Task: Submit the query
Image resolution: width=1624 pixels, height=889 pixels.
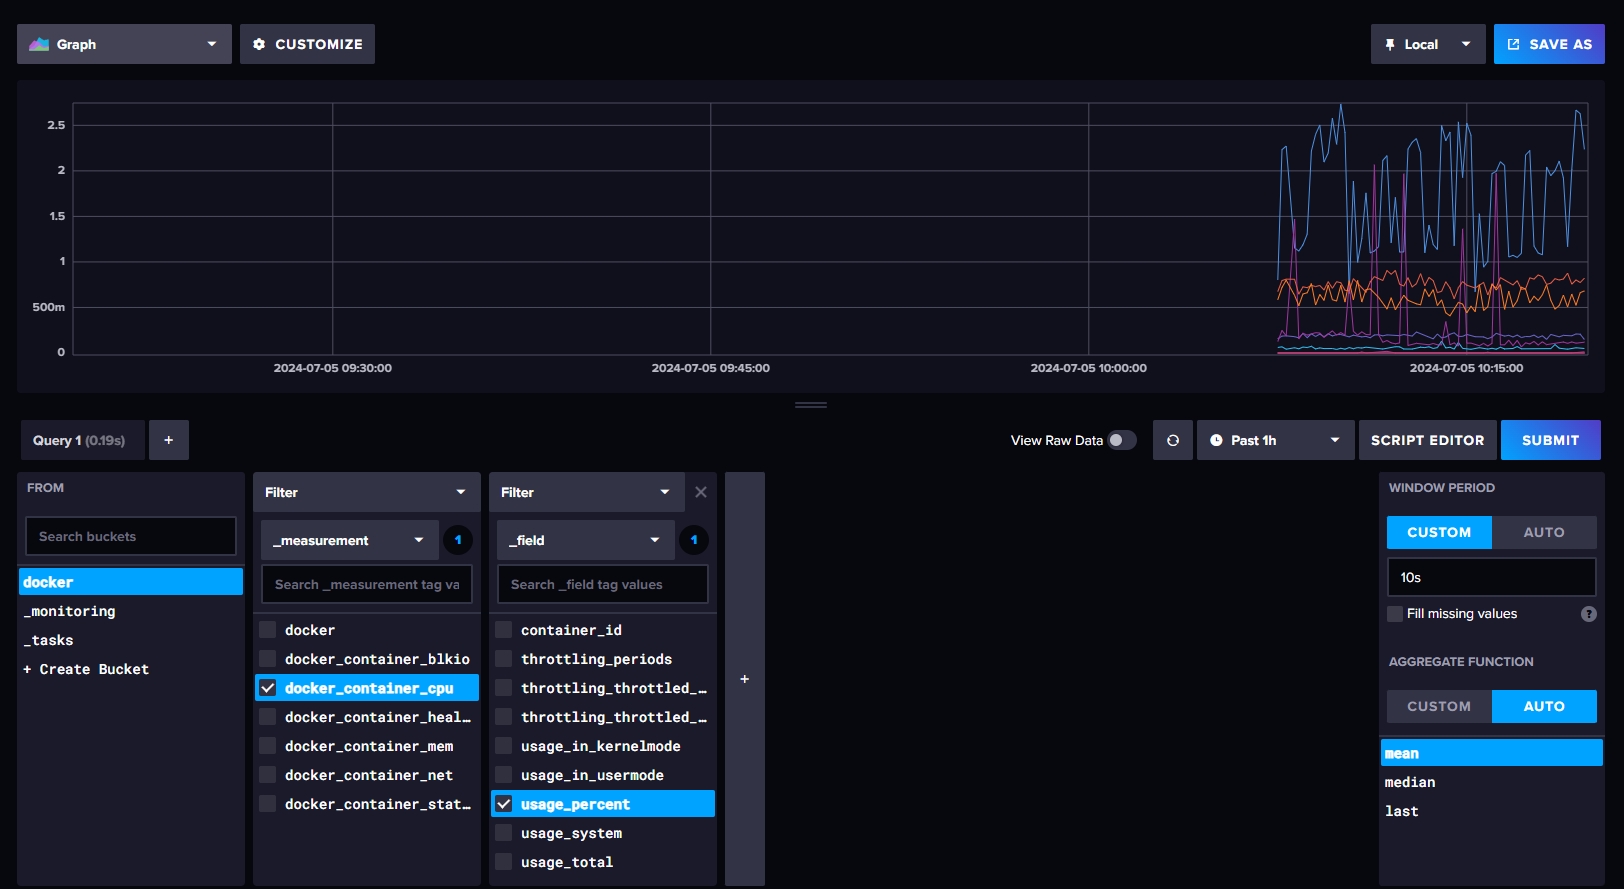Action: pyautogui.click(x=1550, y=440)
